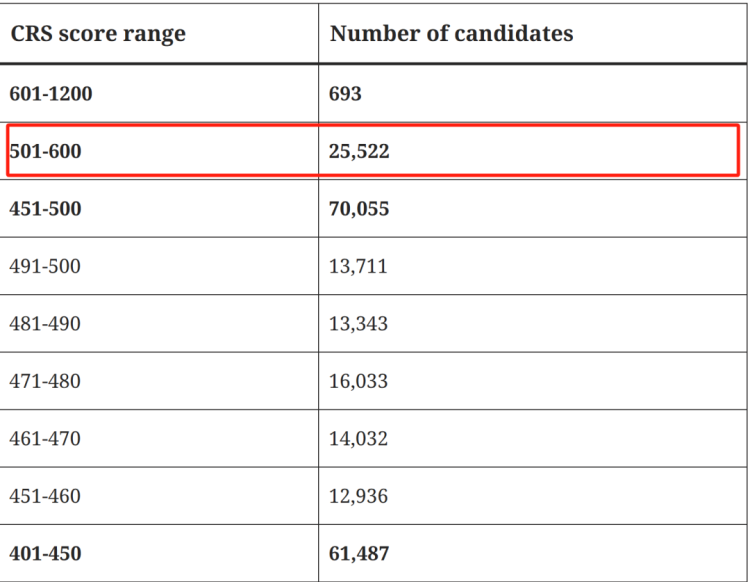Select the 471-480 score range cell
Image resolution: width=750 pixels, height=582 pixels.
coord(45,381)
